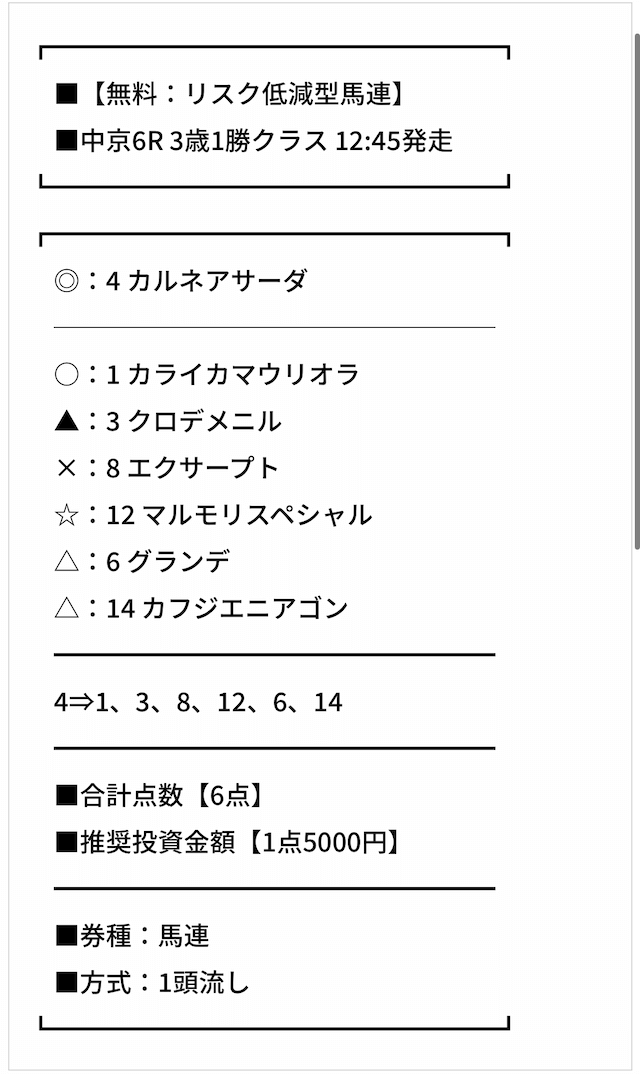The height and width of the screenshot is (1074, 640).
Task: Click the black square before 推奨投資金額
Action: [x=66, y=842]
